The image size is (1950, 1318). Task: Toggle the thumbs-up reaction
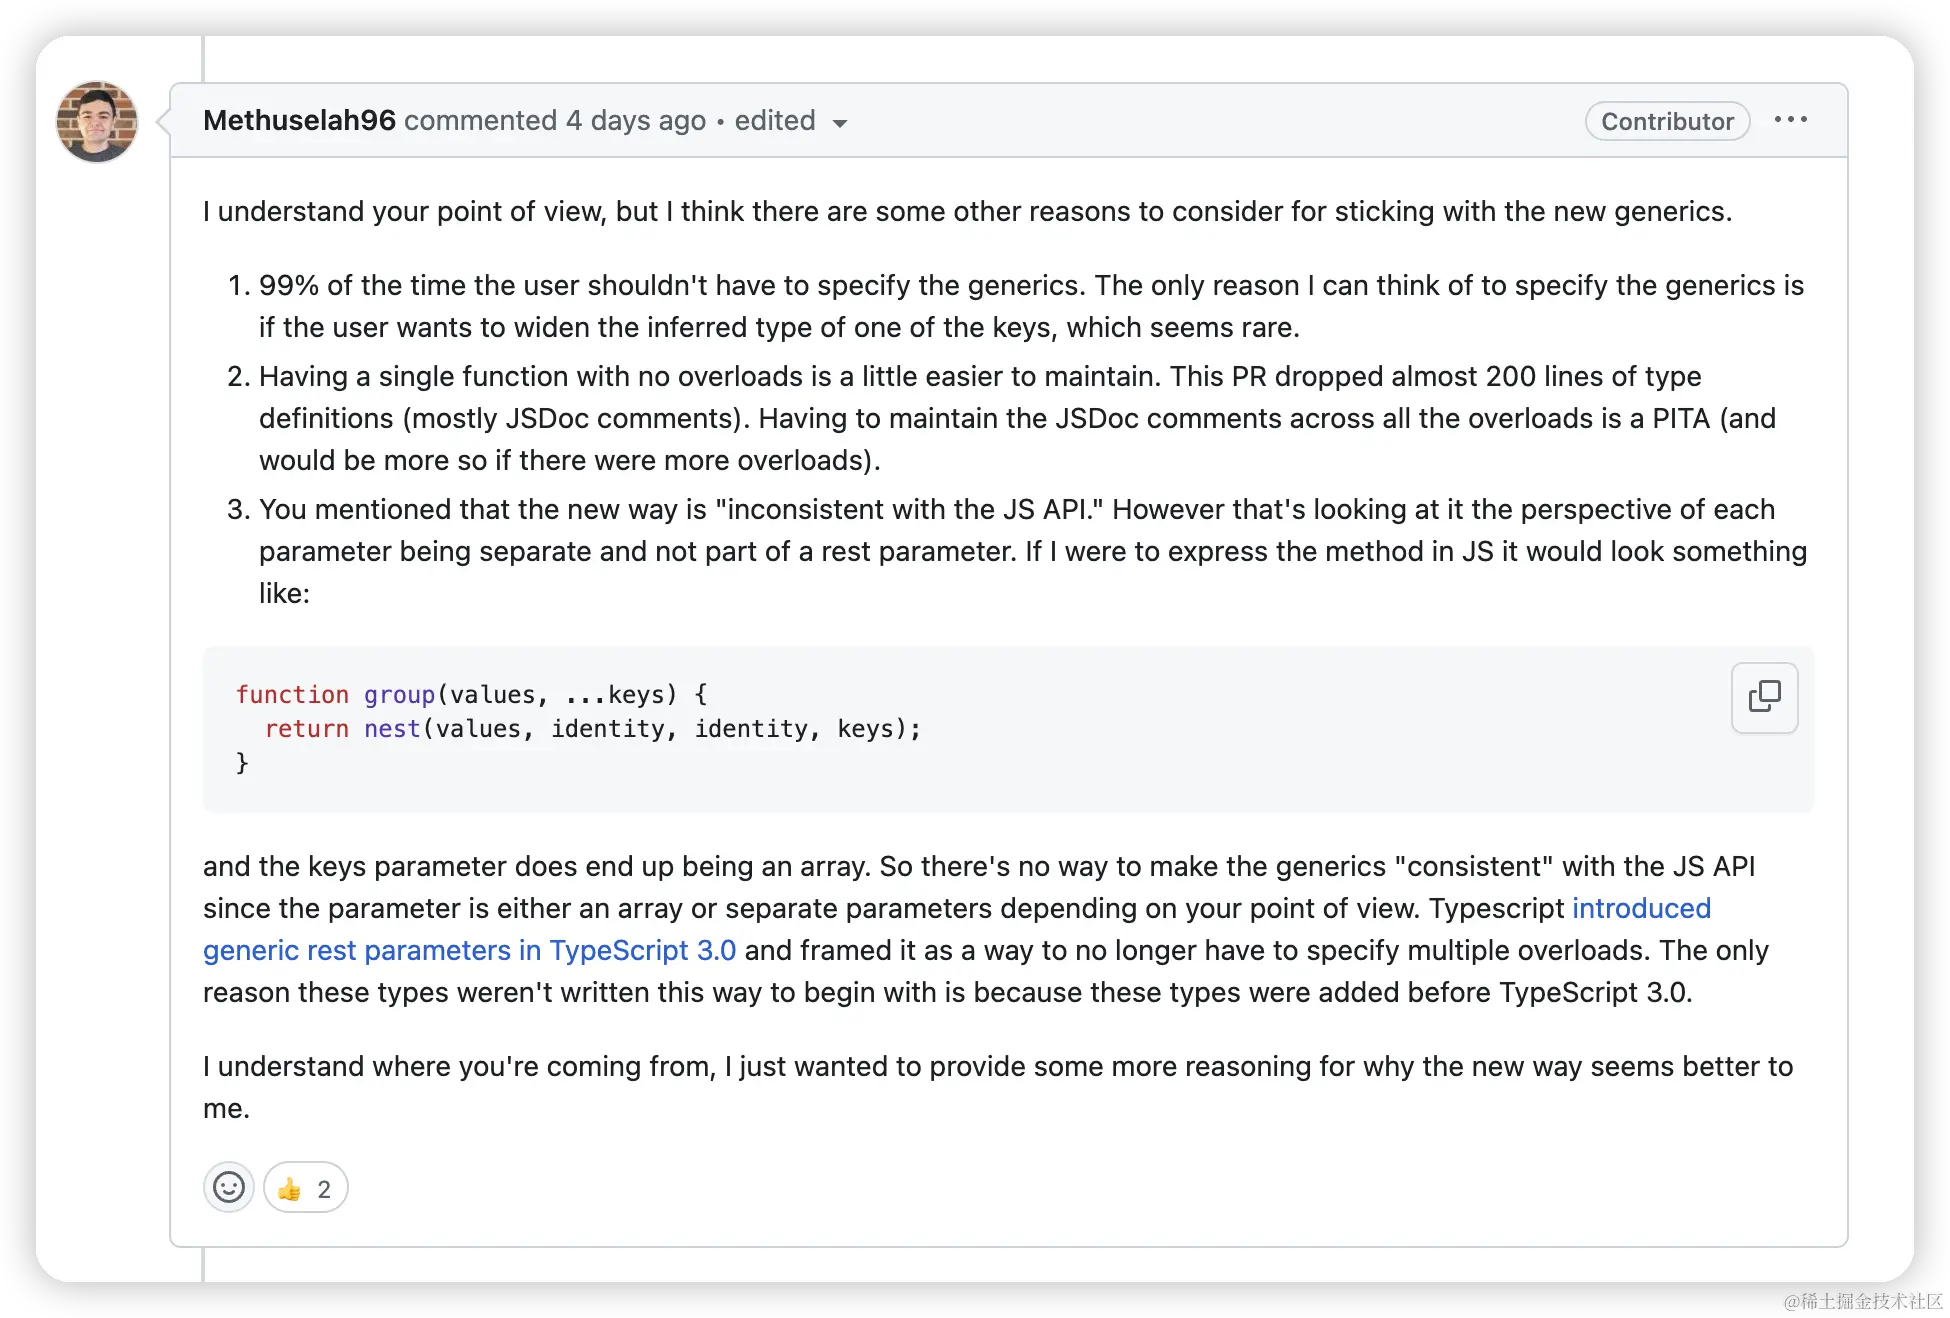tap(290, 1188)
